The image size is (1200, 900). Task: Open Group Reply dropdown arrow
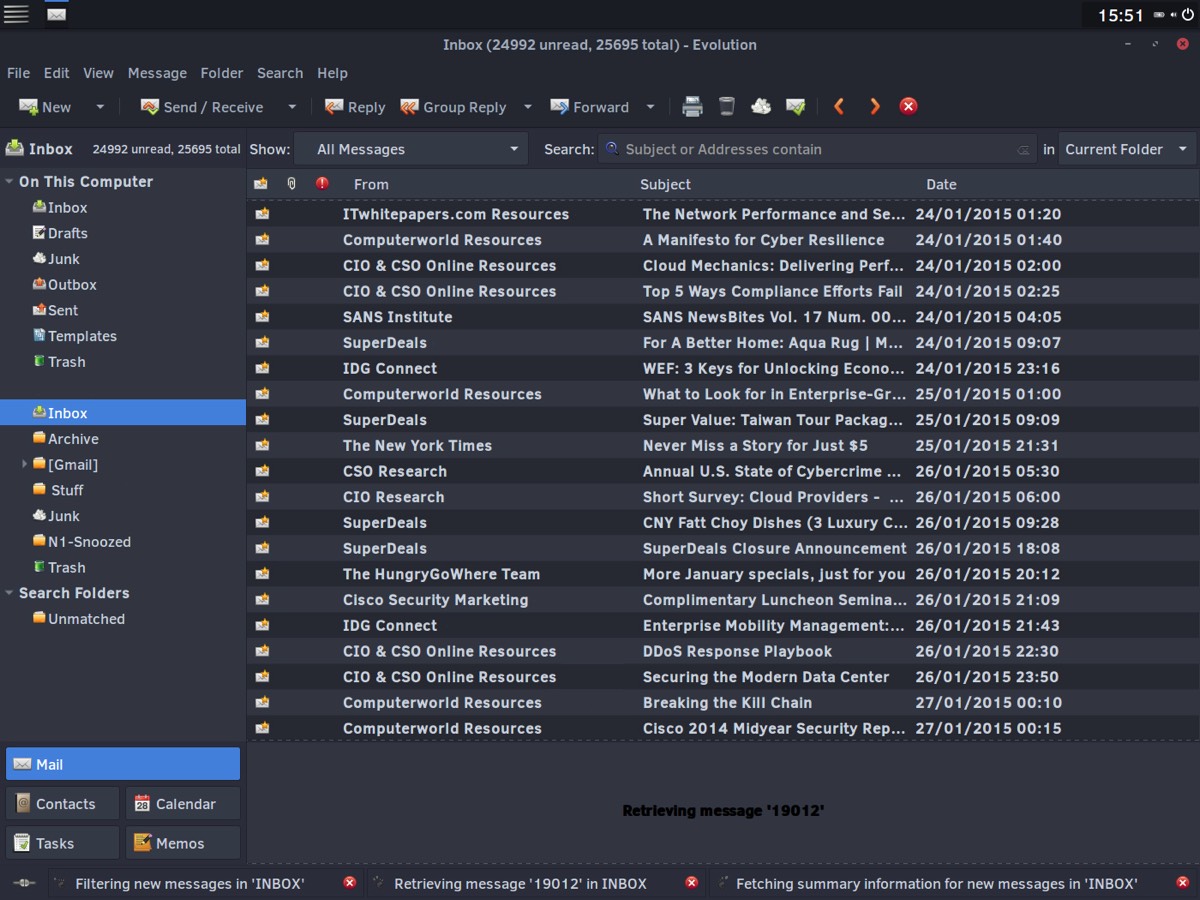(527, 107)
